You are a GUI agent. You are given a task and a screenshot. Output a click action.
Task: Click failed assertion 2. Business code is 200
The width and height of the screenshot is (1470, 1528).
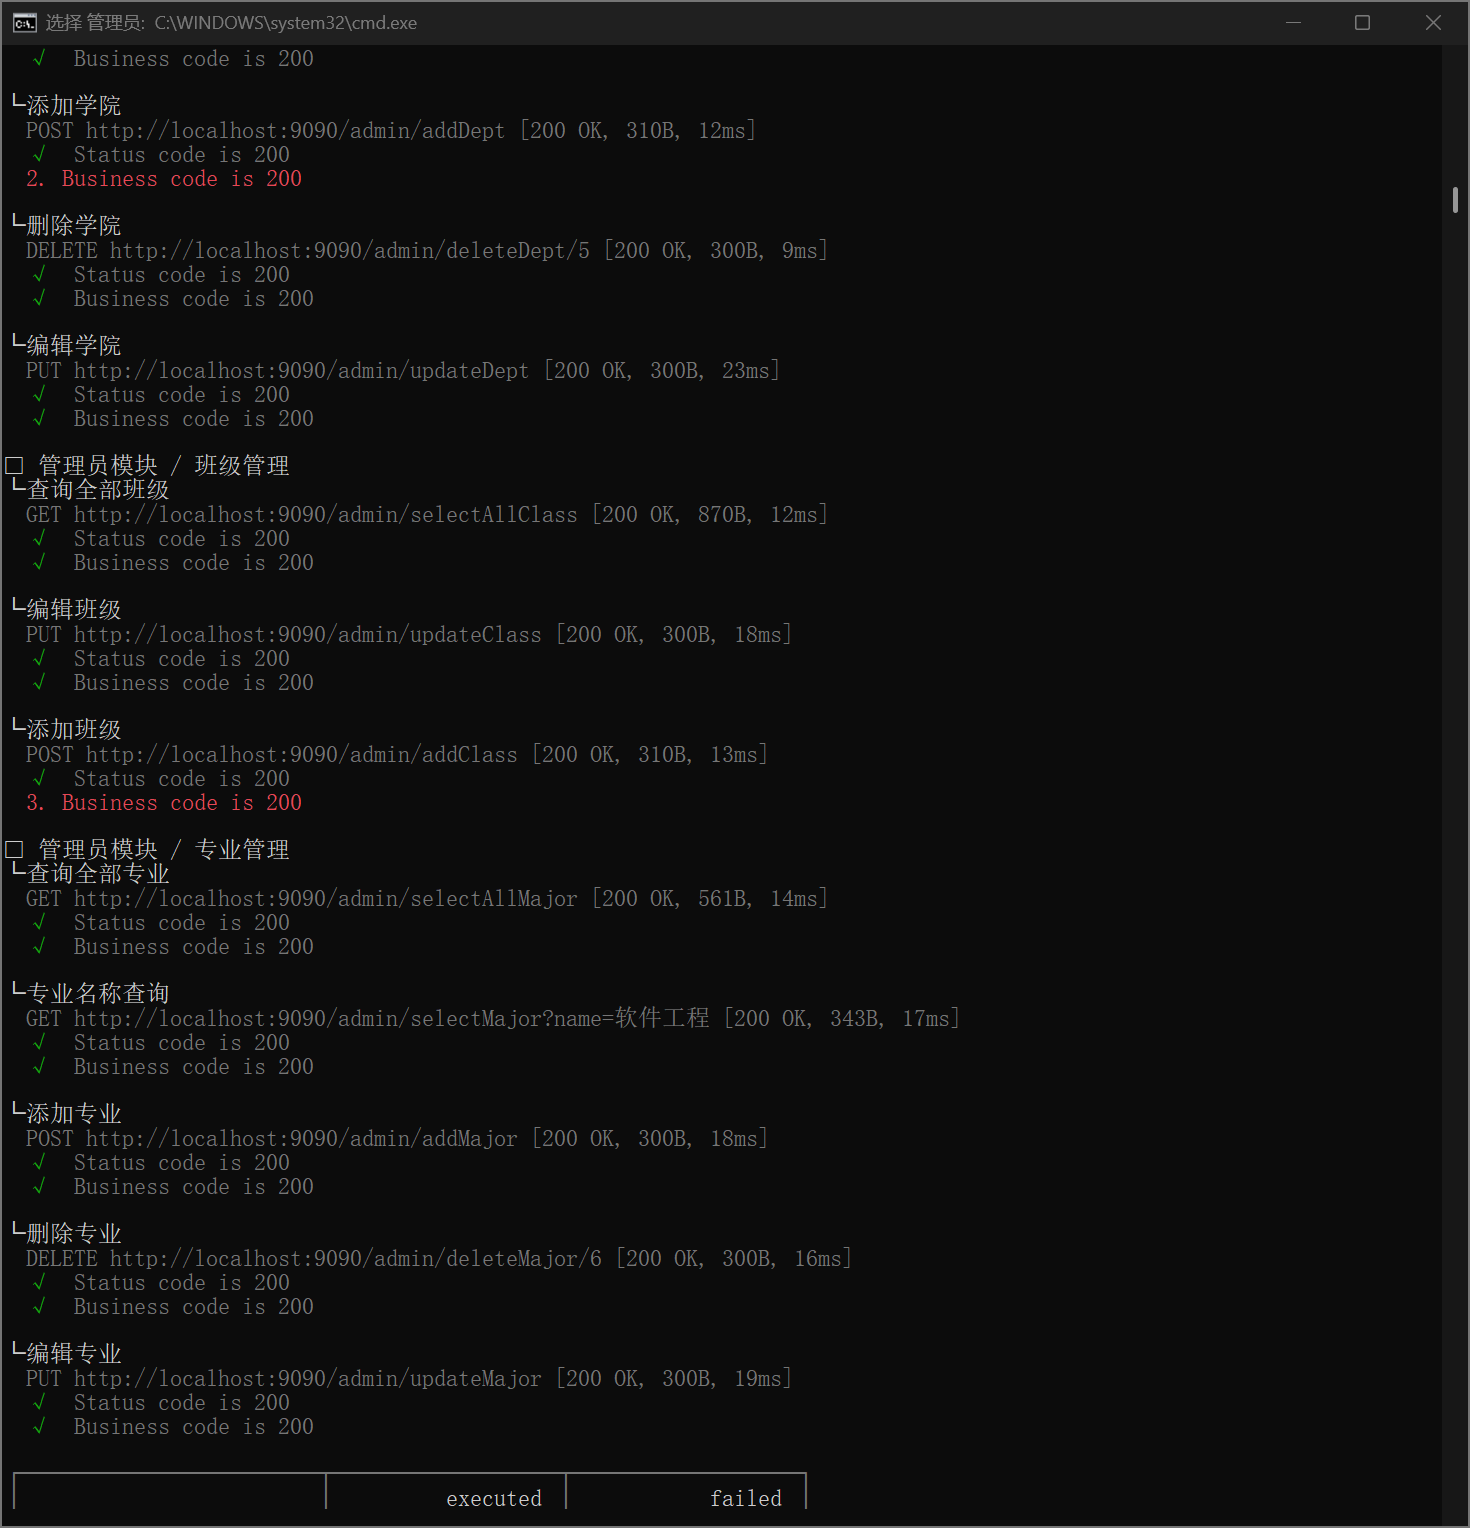pyautogui.click(x=164, y=179)
